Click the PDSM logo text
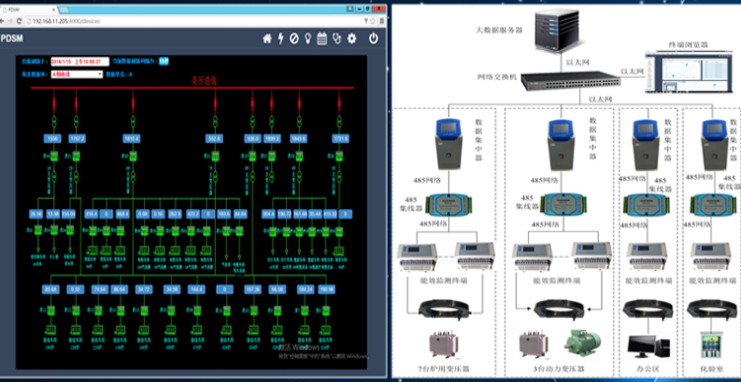Viewport: 741px width, 382px height. pos(12,39)
